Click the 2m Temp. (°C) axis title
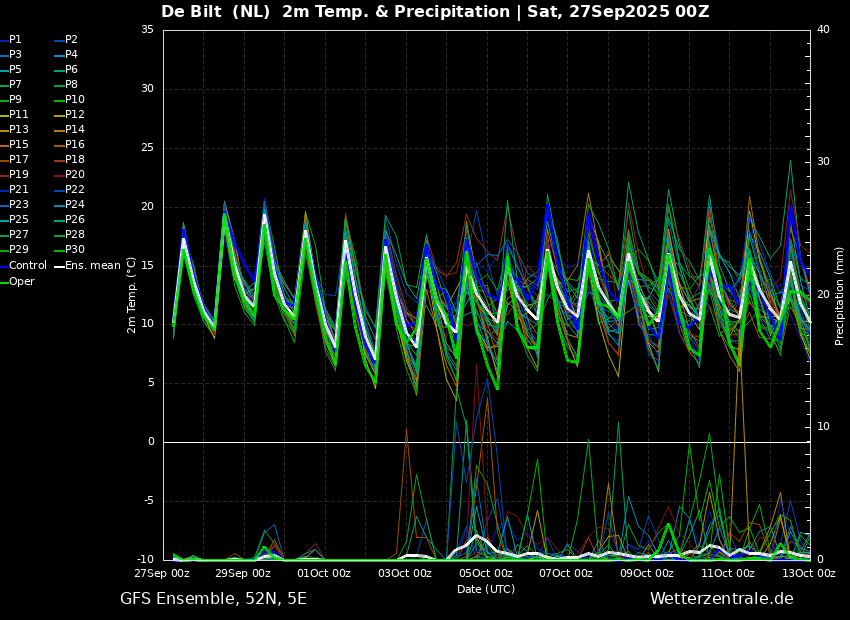Screen dimensions: 850x620 click(131, 295)
